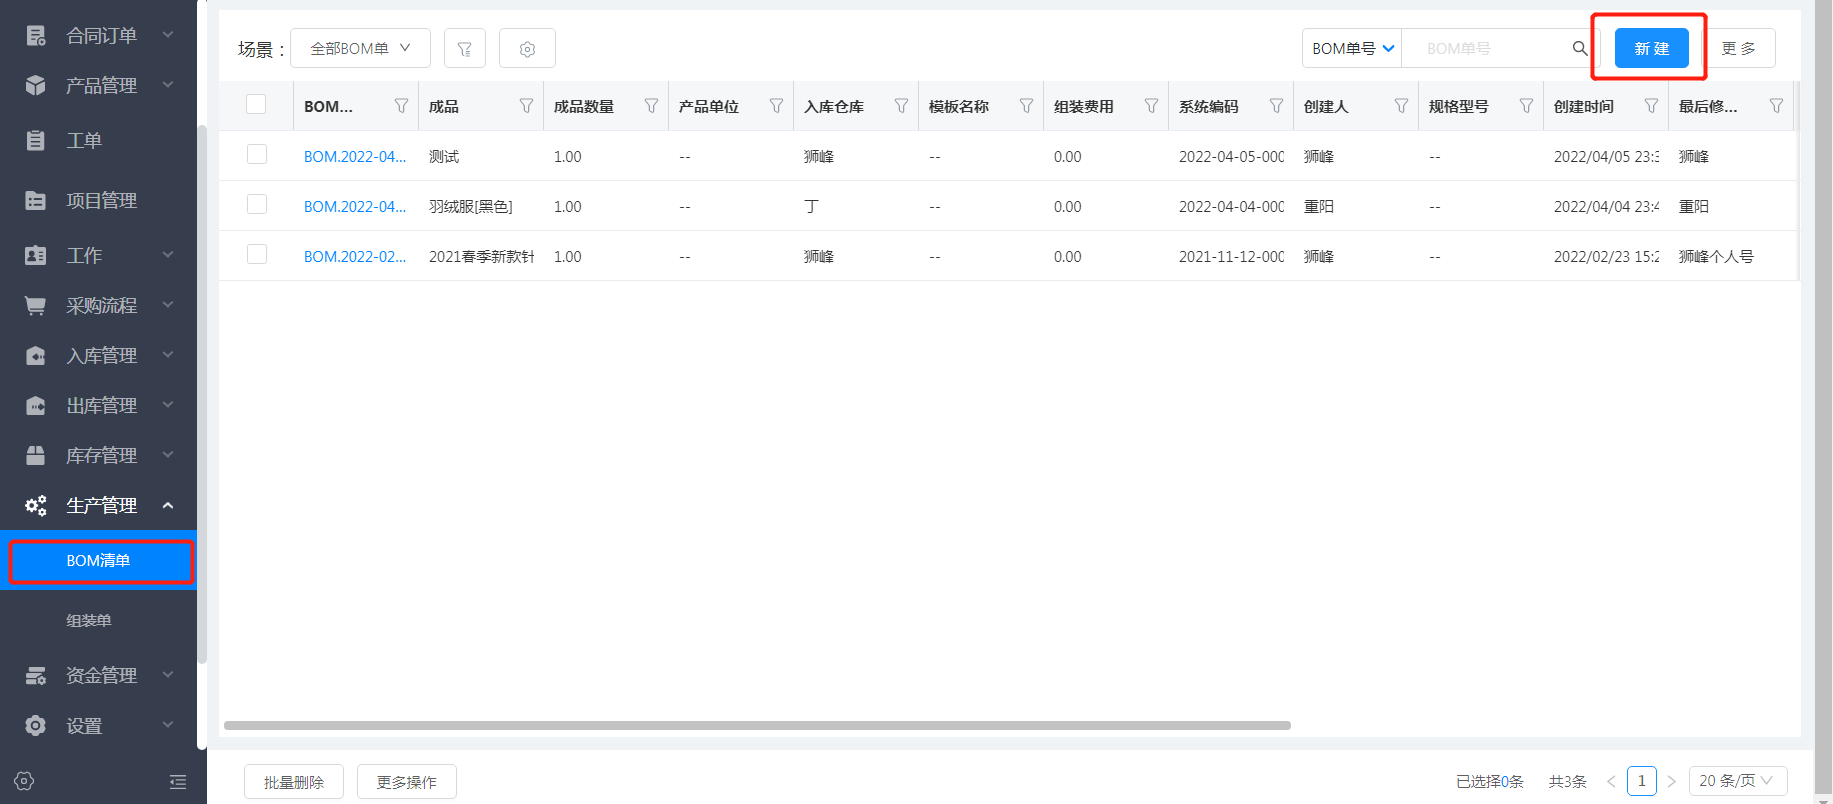
Task: Click the 资金管理 card icon
Action: coord(36,675)
